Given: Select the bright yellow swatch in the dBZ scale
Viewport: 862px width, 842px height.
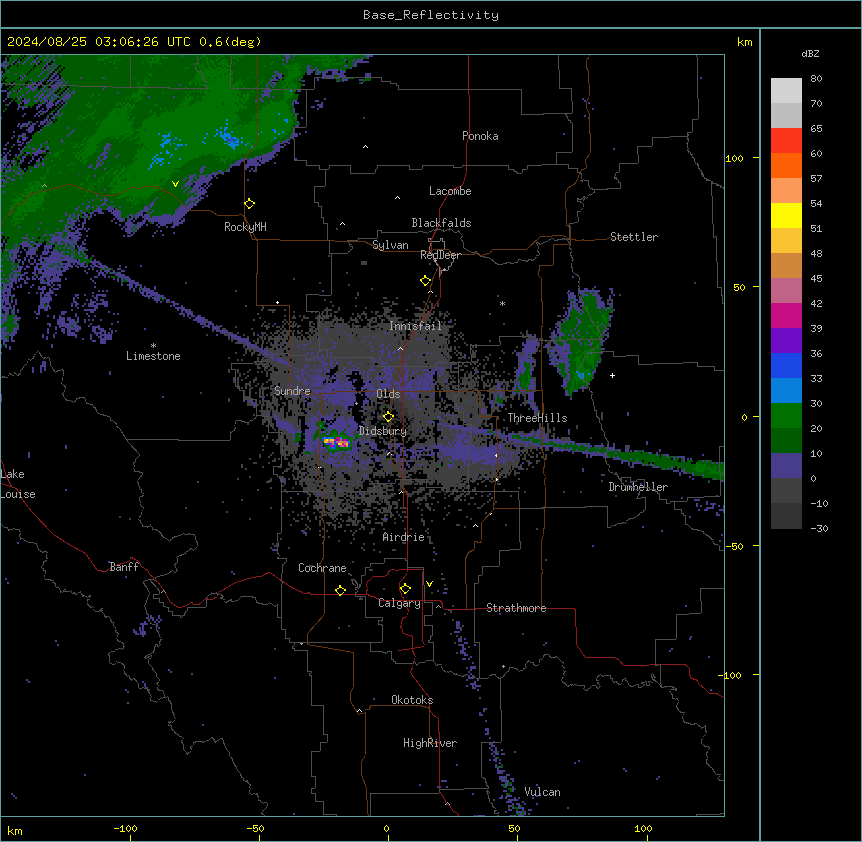Looking at the screenshot, I should tap(786, 215).
